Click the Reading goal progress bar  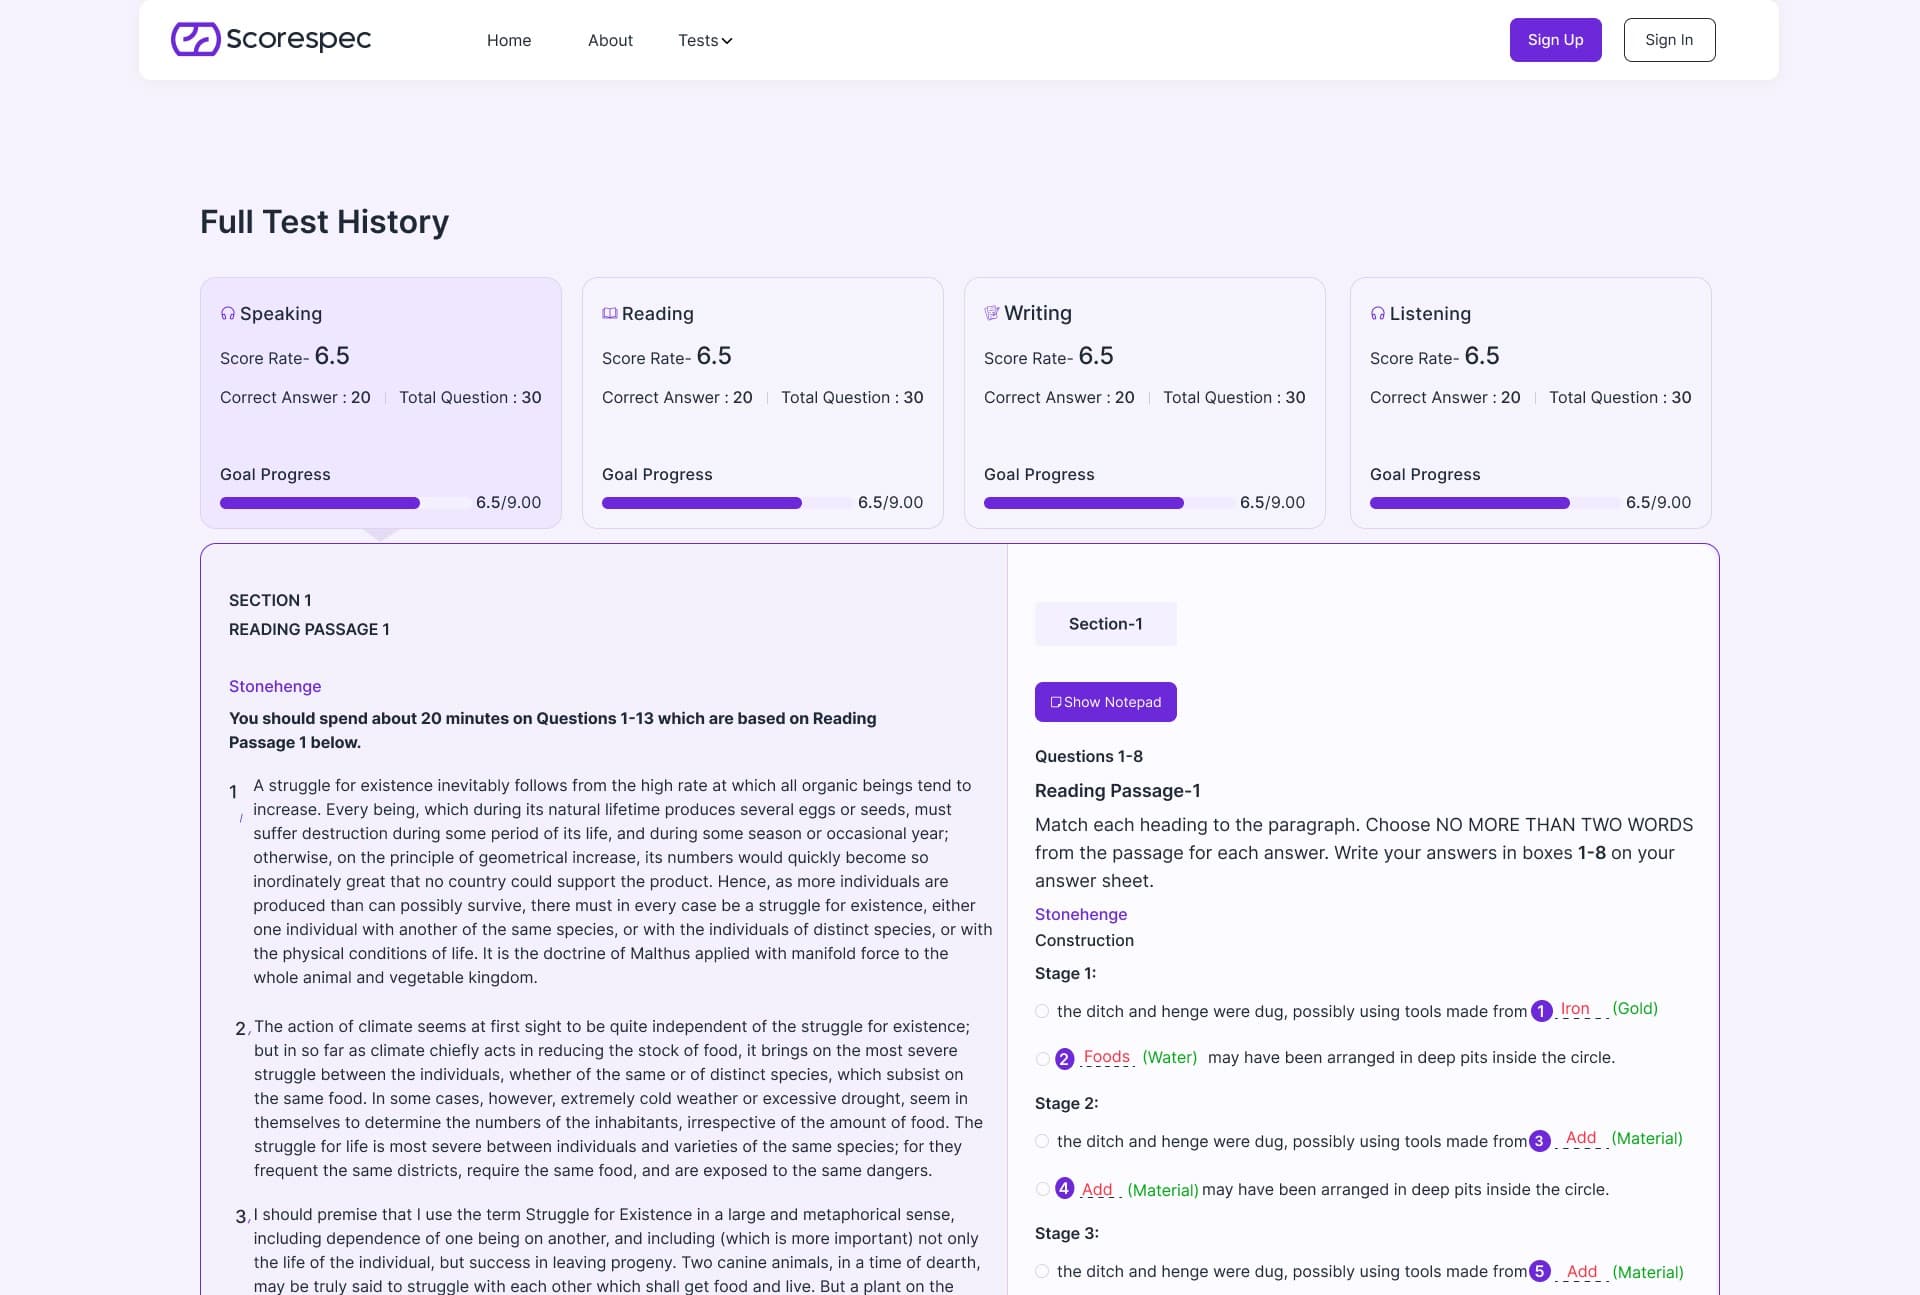pos(726,503)
